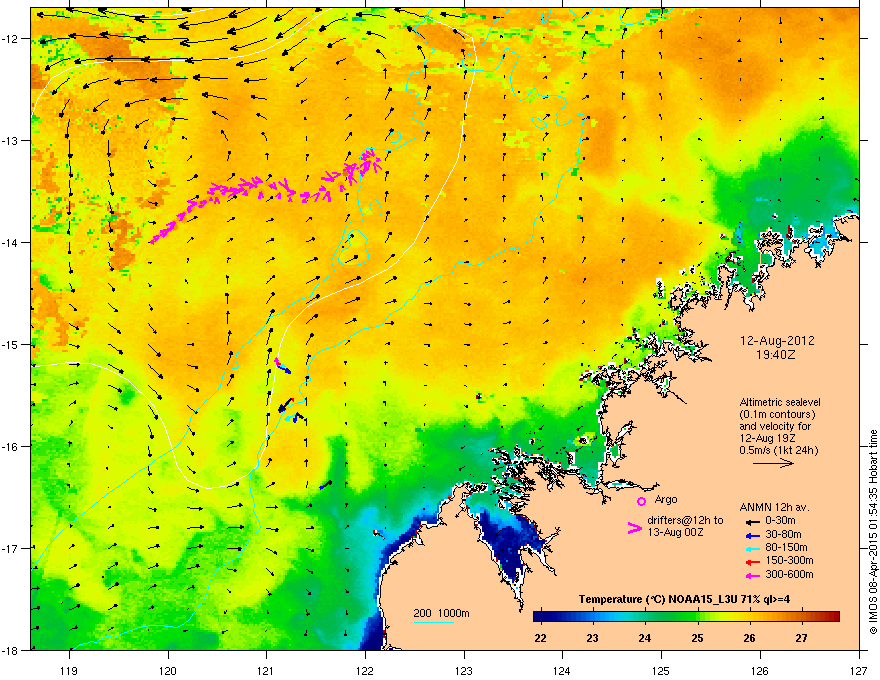880x680 pixels.
Task: Click the text drifters@12h to
Action: pyautogui.click(x=685, y=521)
